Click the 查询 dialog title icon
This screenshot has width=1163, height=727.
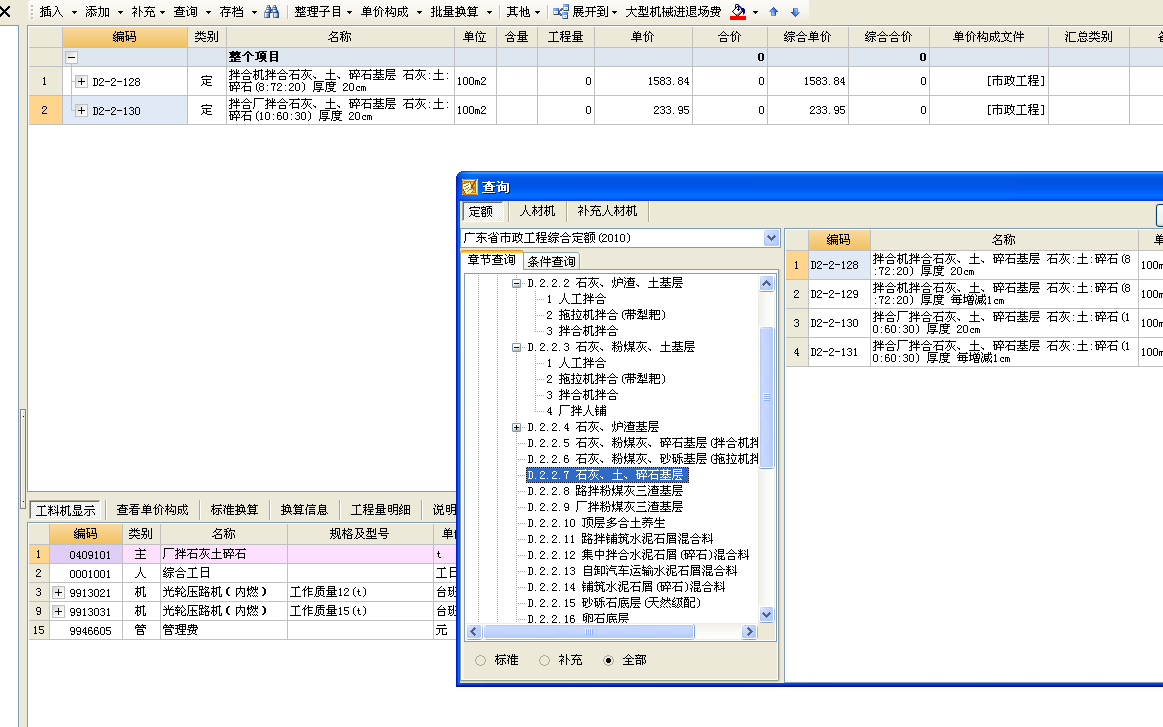pos(470,187)
